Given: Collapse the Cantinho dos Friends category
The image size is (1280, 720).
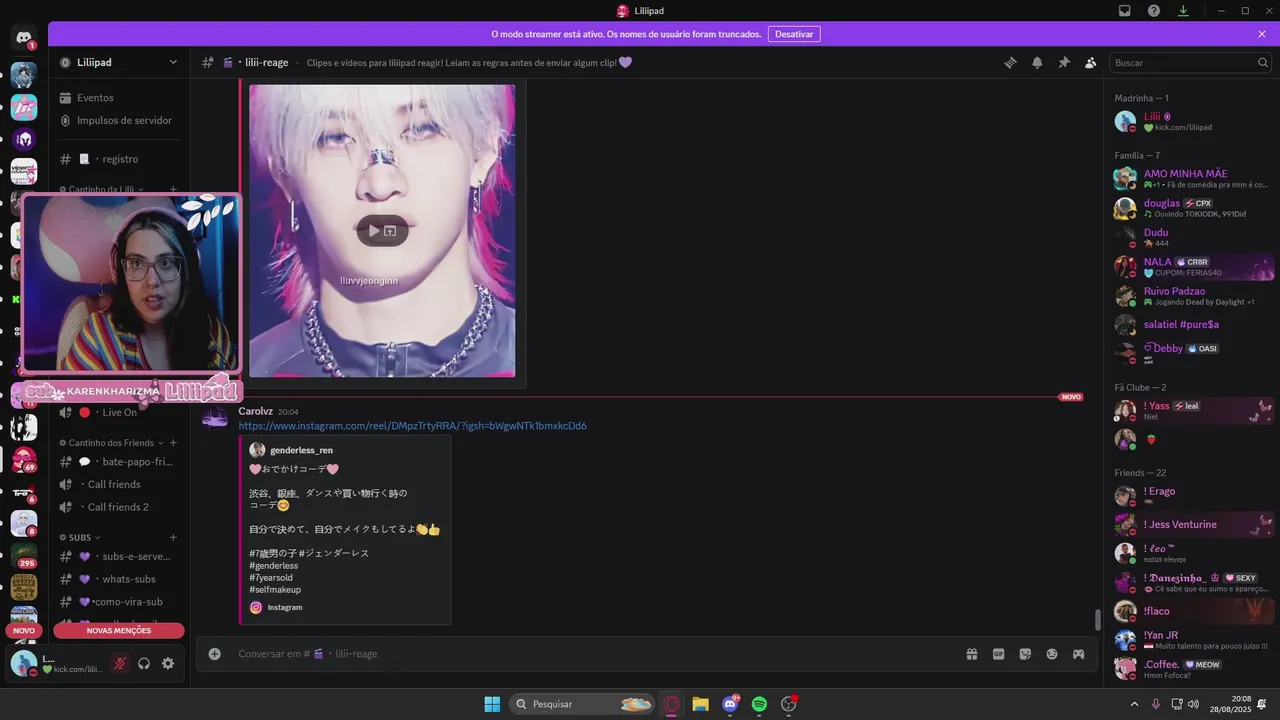Looking at the screenshot, I should [x=107, y=442].
